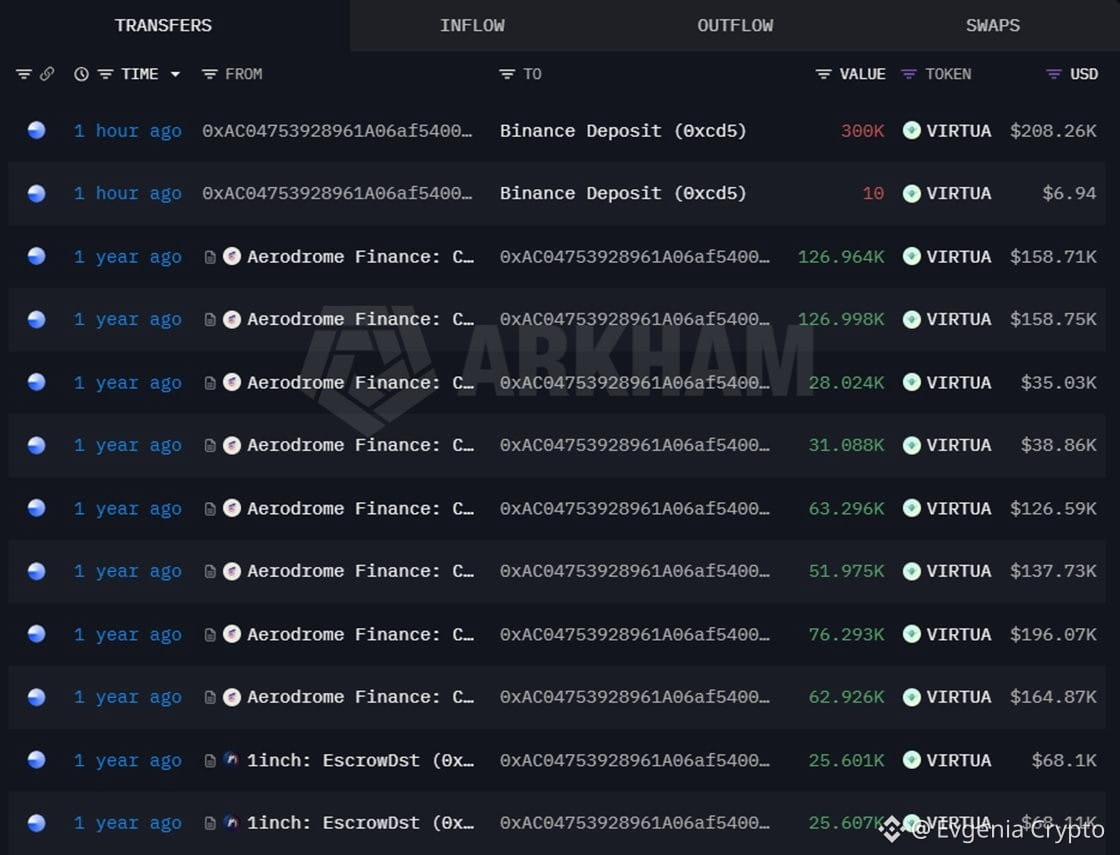Open Binance Deposit (0xcd5) in 300K row
The width and height of the screenshot is (1120, 855).
point(623,131)
